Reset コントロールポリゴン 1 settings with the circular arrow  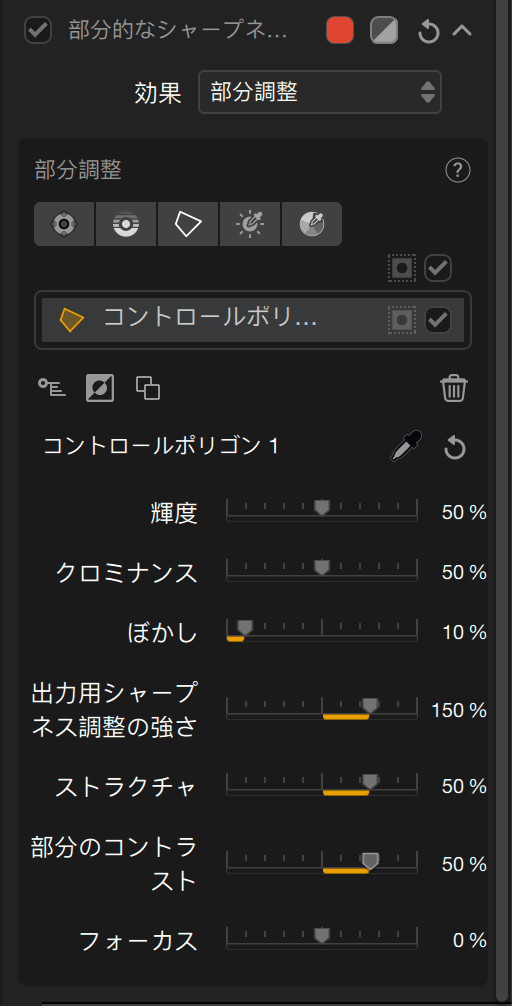[x=455, y=448]
